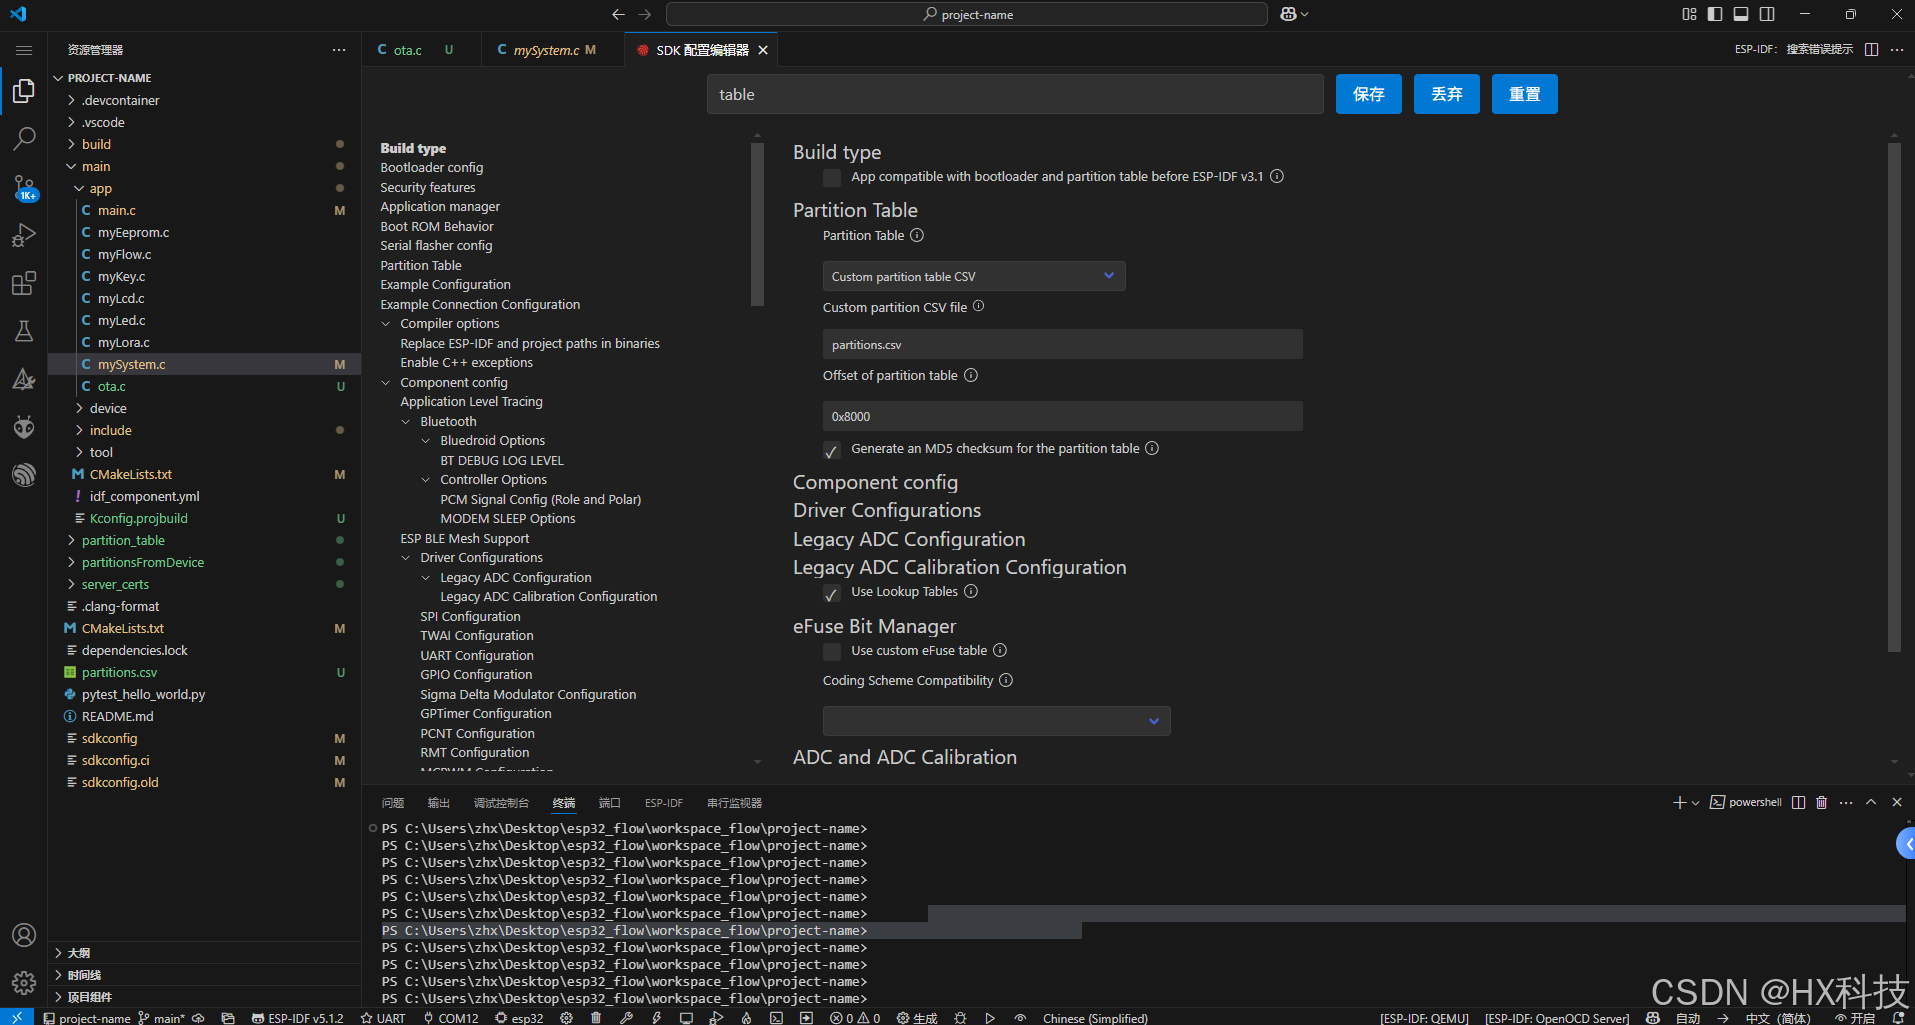
Task: Uncheck Use Lookup Tables checkbox
Action: pyautogui.click(x=832, y=593)
